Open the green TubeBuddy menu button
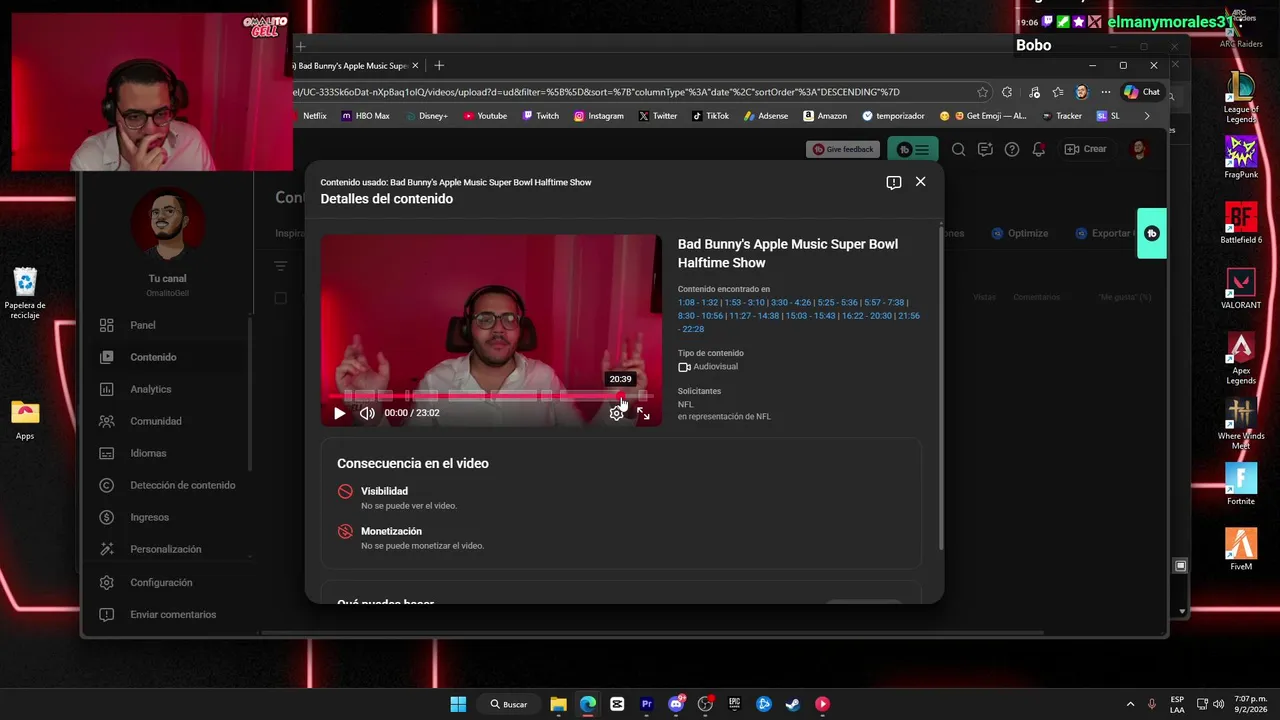Image resolution: width=1280 pixels, height=720 pixels. point(913,149)
